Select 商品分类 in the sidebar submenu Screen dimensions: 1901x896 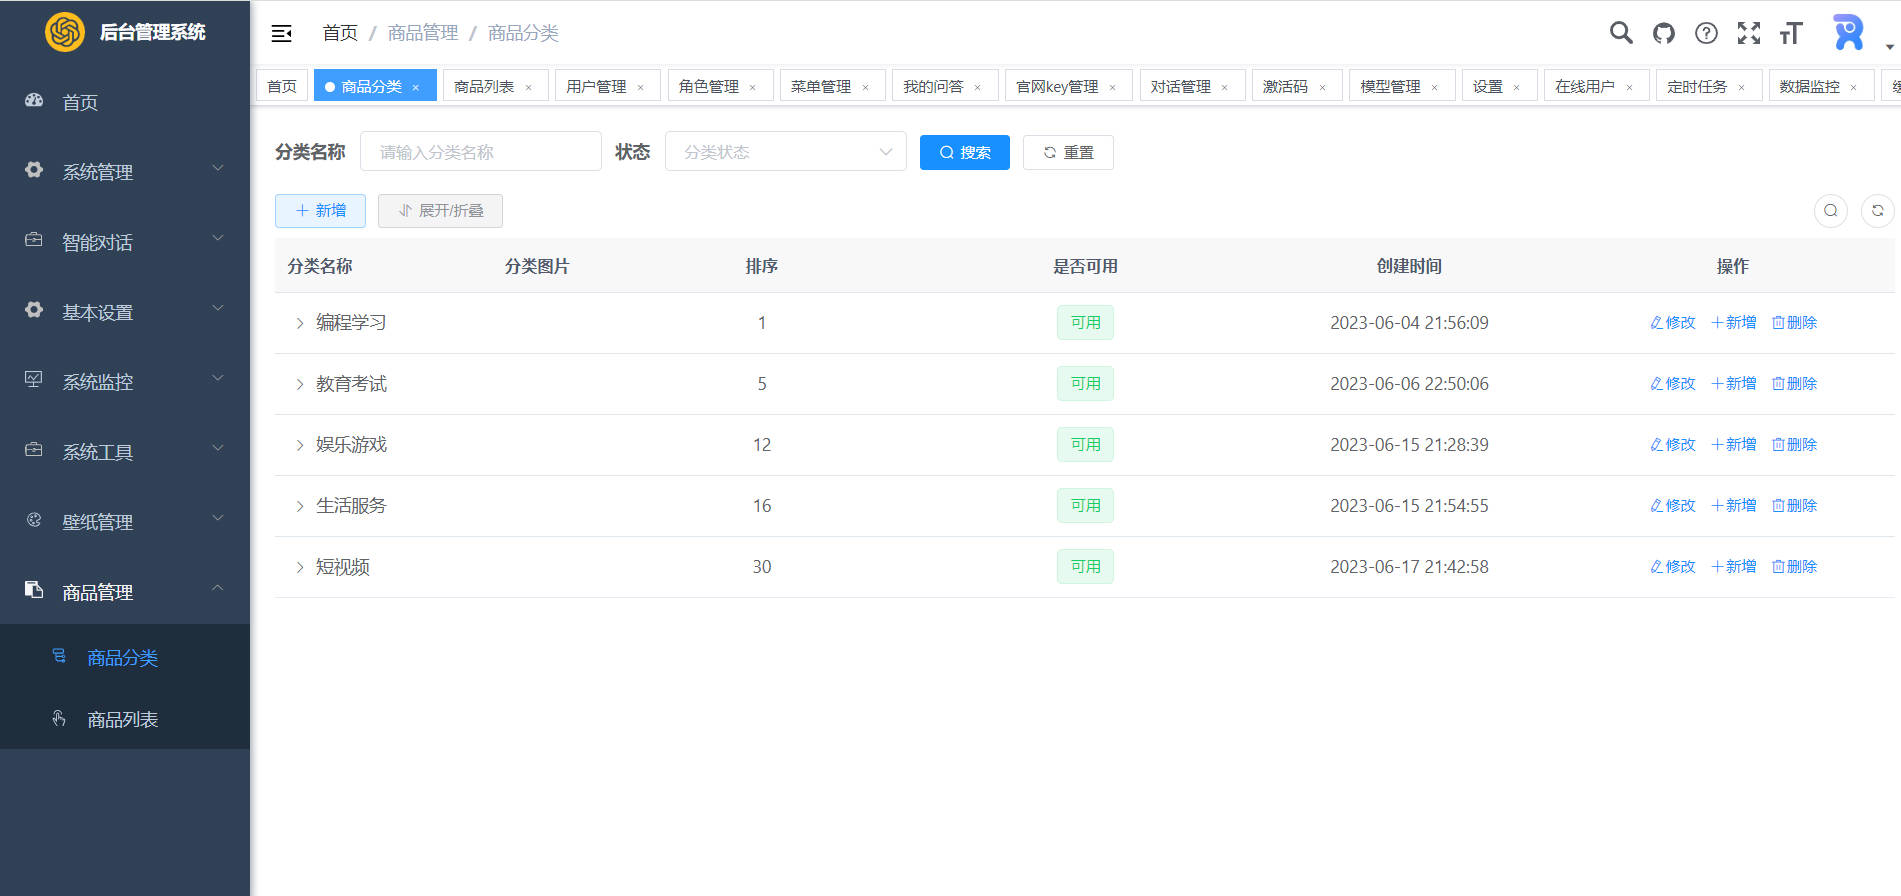click(x=125, y=657)
